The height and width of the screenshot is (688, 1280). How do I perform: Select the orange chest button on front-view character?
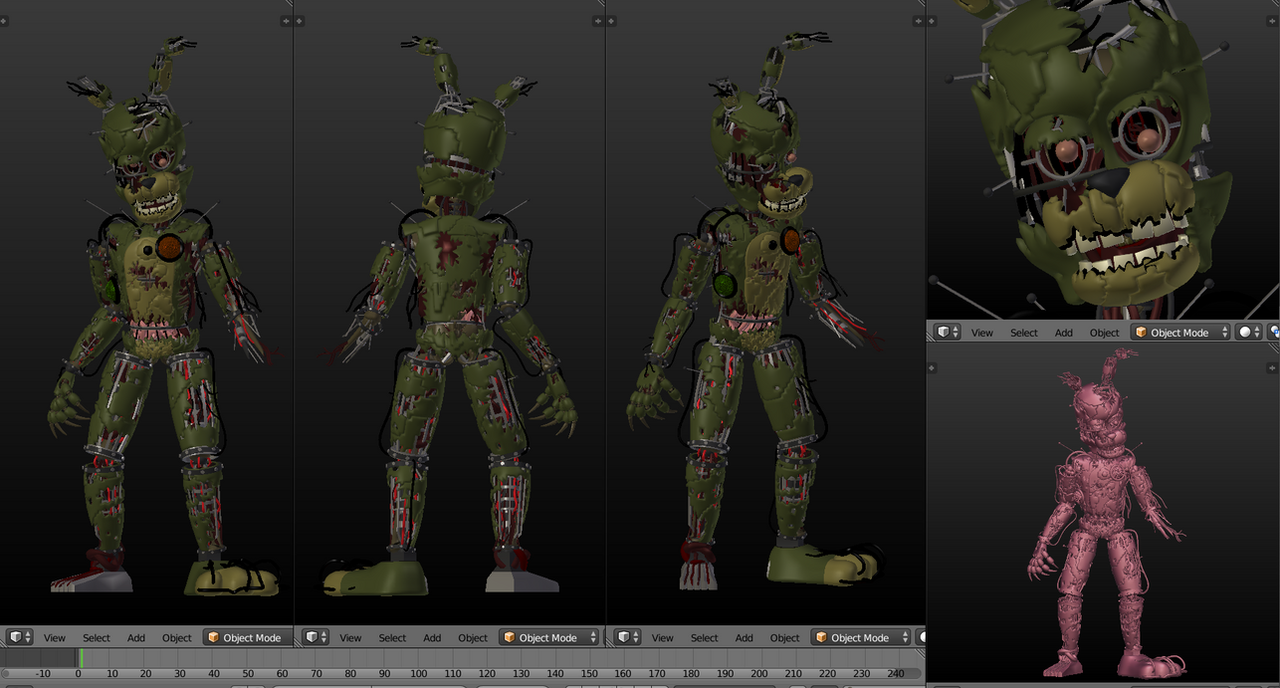pos(170,247)
